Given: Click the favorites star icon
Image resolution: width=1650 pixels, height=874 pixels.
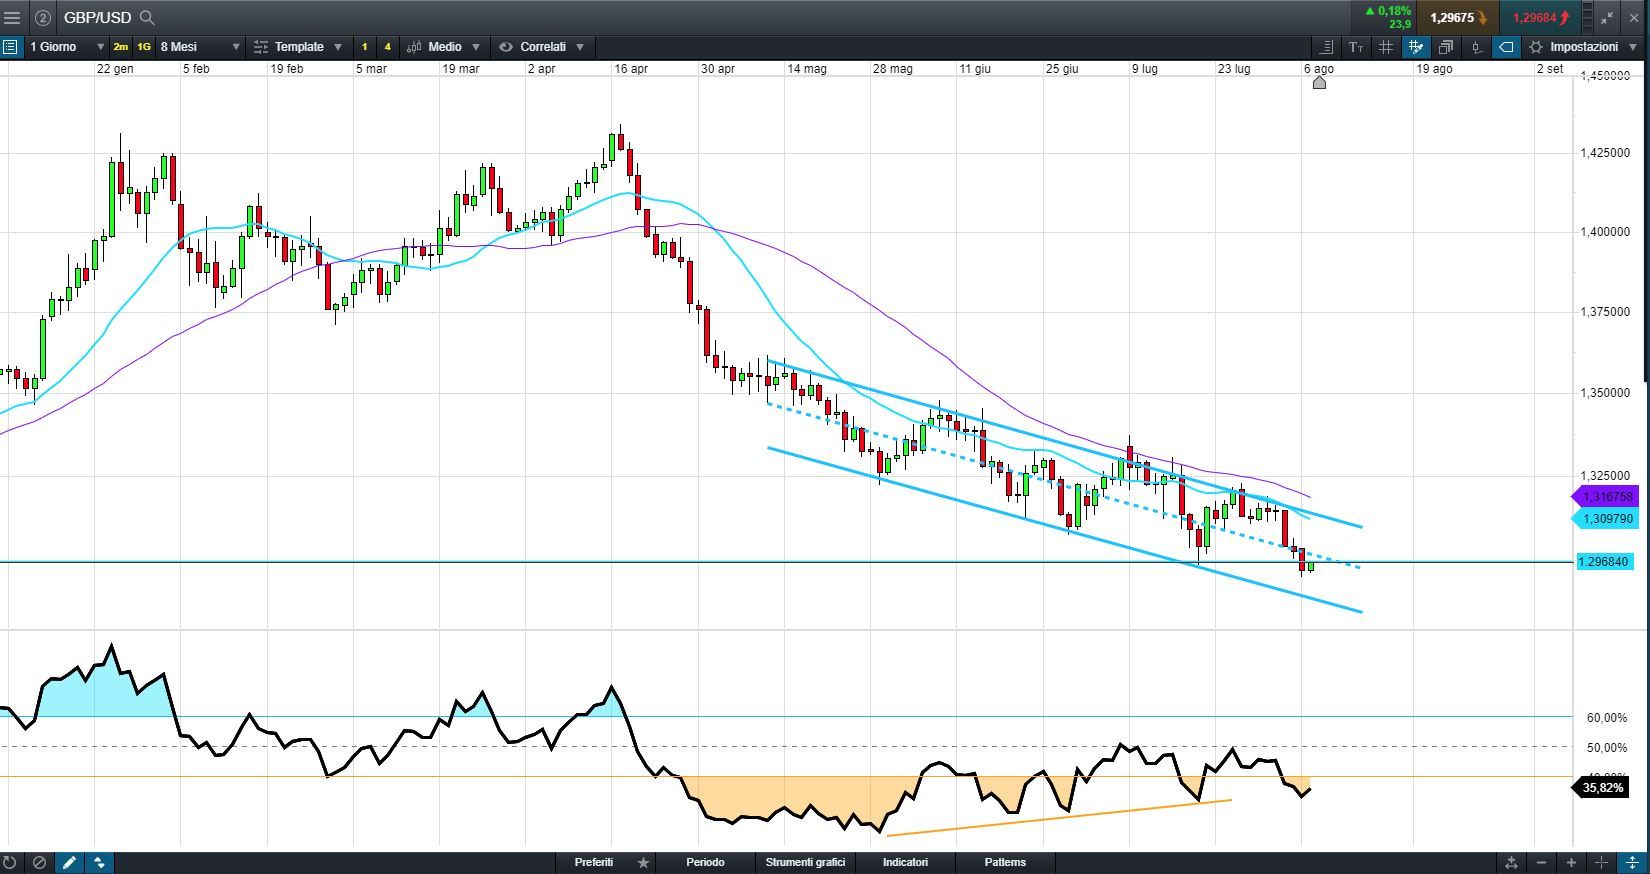Looking at the screenshot, I should 643,862.
